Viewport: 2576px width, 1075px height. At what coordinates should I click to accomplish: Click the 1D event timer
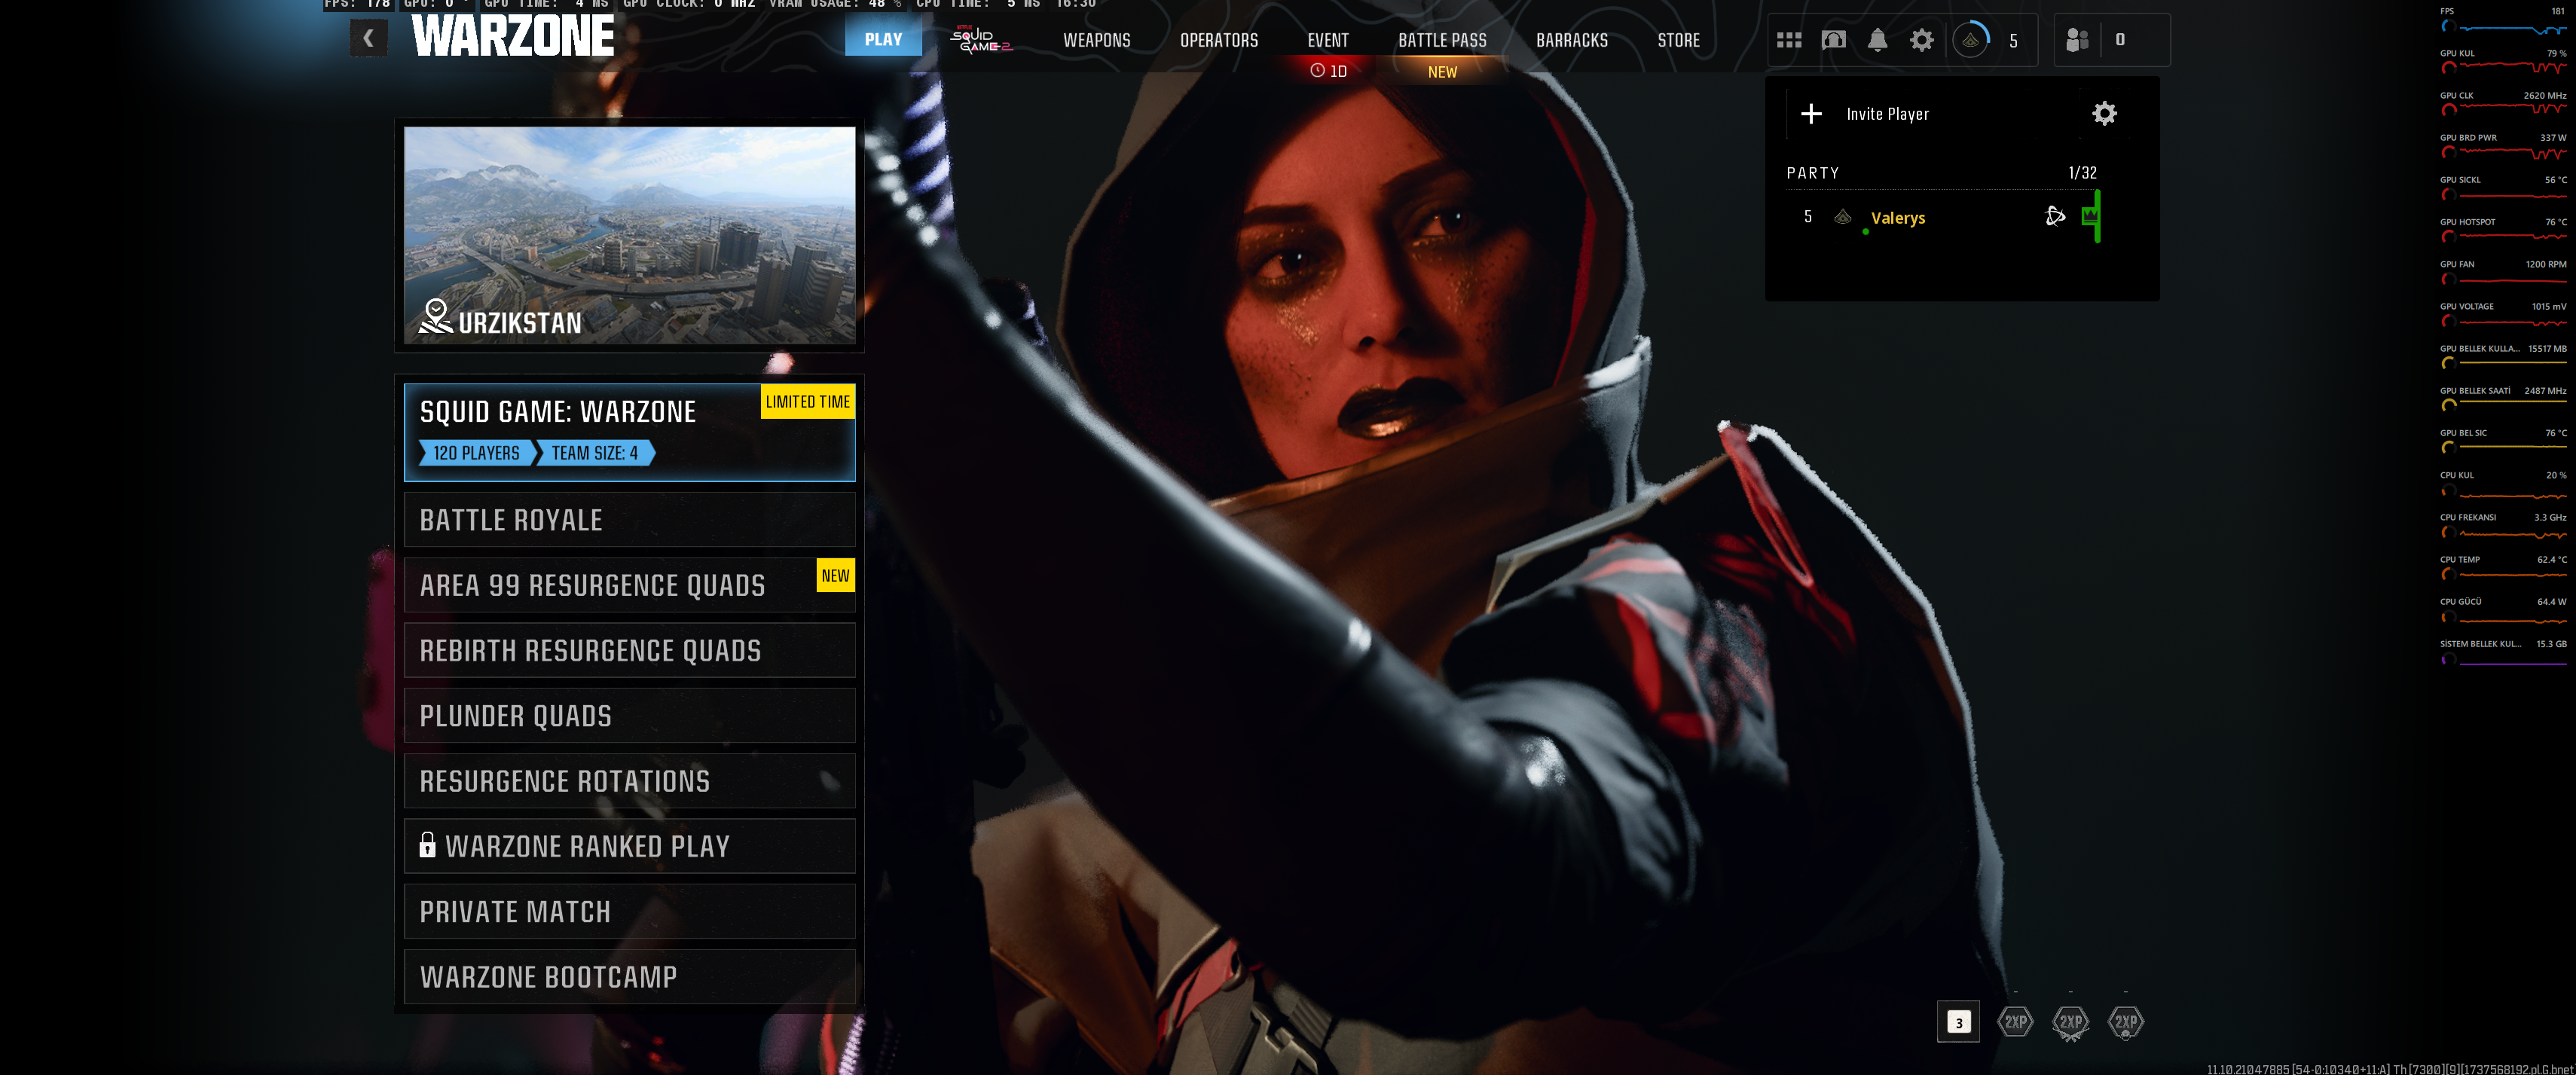(x=1329, y=71)
